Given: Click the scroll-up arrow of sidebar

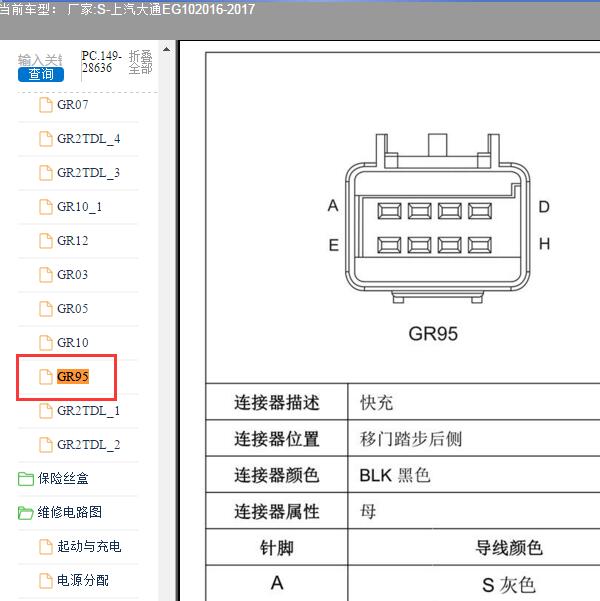Looking at the screenshot, I should [x=166, y=49].
